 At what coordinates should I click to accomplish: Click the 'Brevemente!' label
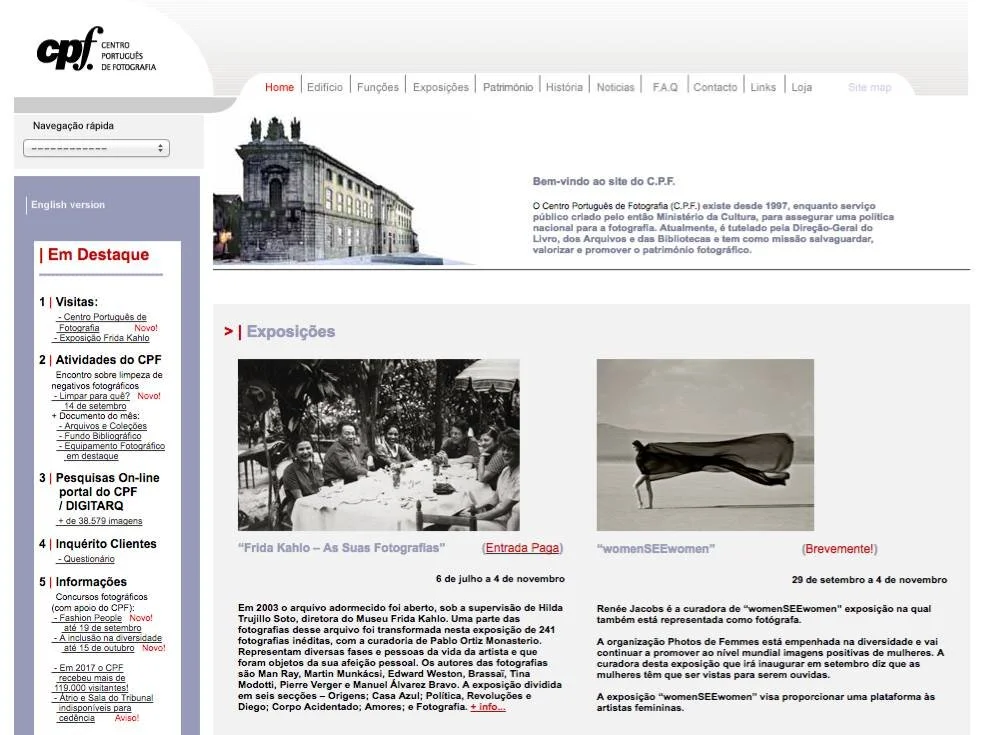pyautogui.click(x=839, y=549)
